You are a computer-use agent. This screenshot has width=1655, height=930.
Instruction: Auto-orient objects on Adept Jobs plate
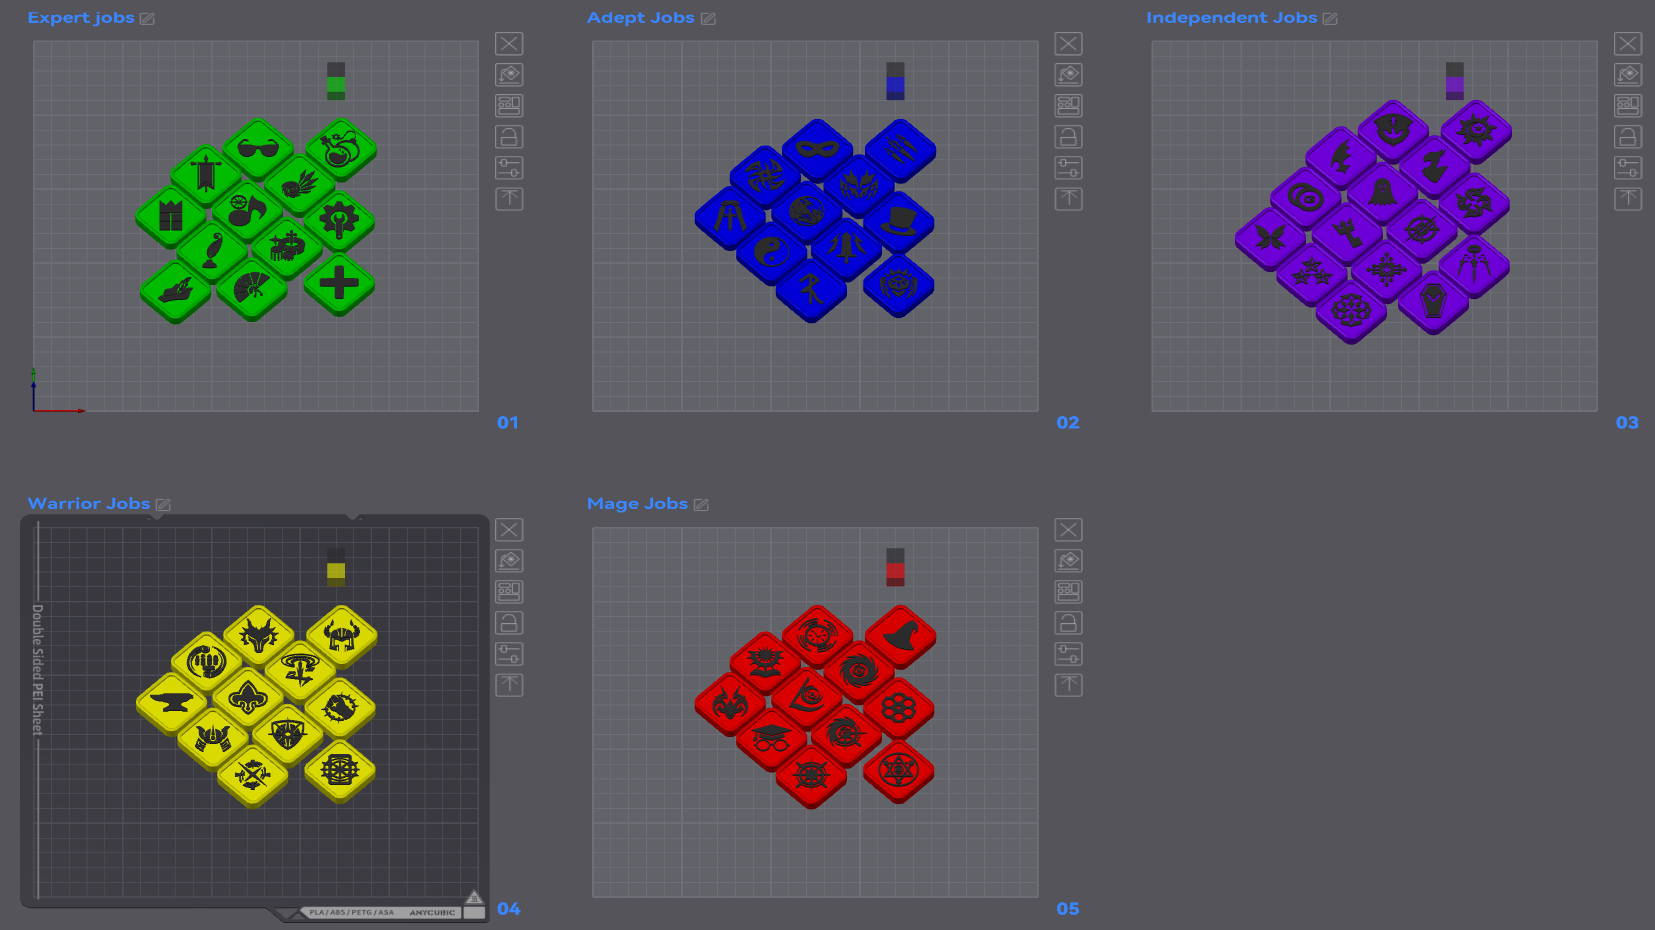click(1068, 74)
